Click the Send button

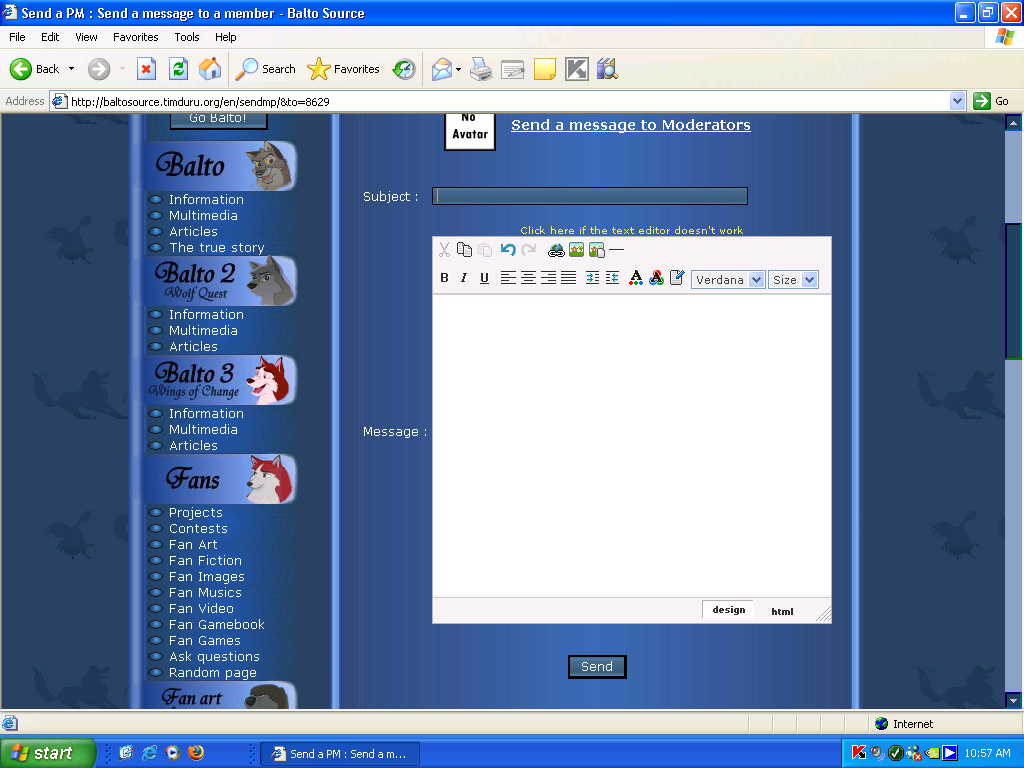point(597,667)
